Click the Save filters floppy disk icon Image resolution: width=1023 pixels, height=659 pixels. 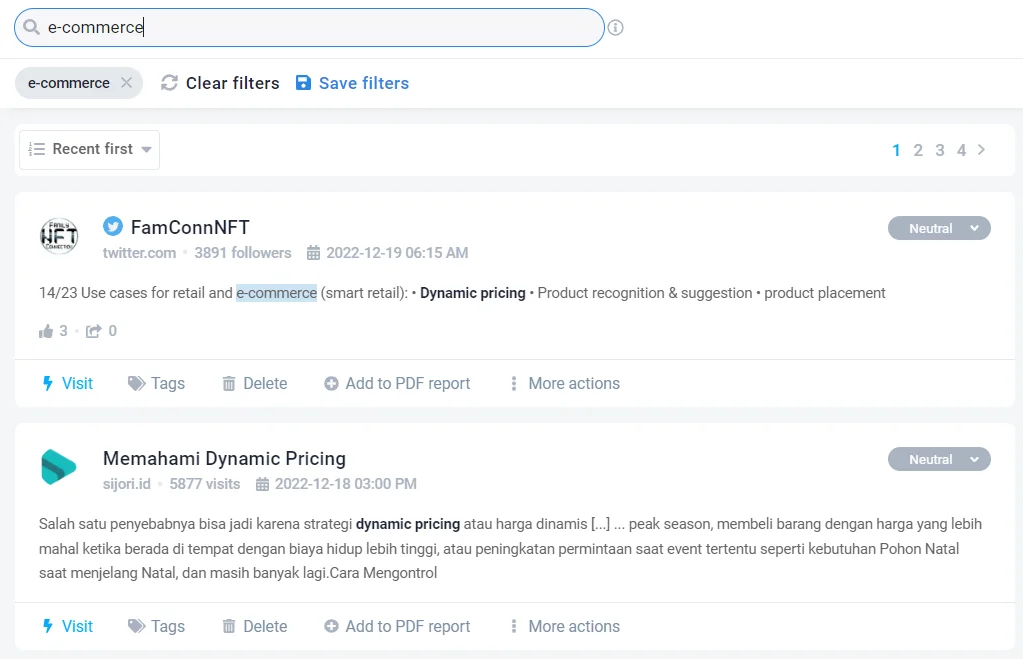click(x=303, y=83)
